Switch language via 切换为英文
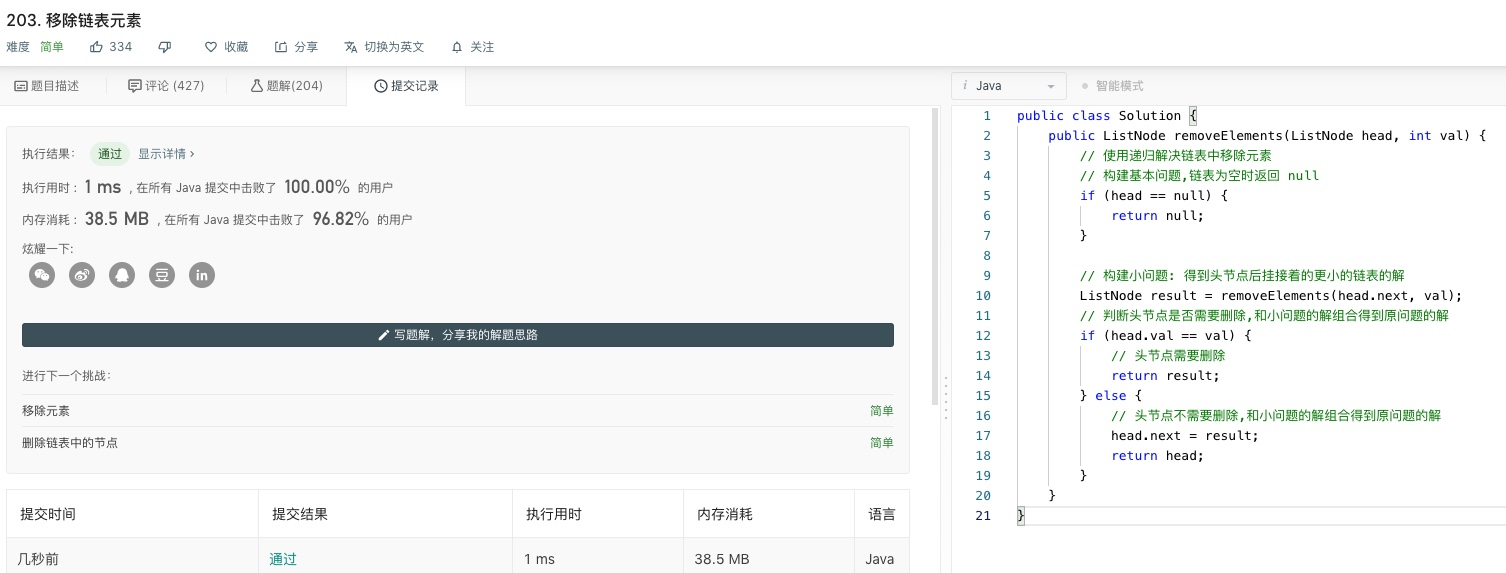The width and height of the screenshot is (1506, 573). [x=384, y=47]
